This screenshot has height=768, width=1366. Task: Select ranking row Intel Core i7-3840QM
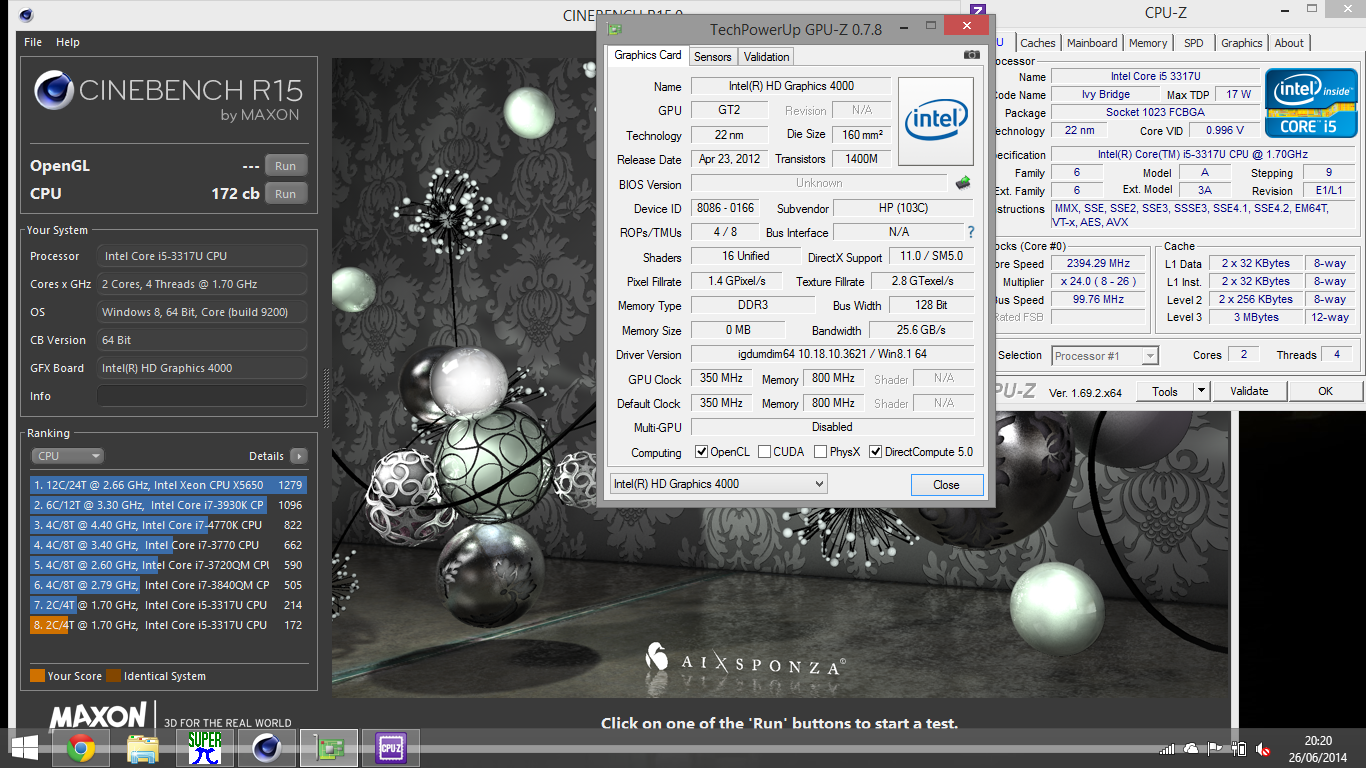[167, 585]
